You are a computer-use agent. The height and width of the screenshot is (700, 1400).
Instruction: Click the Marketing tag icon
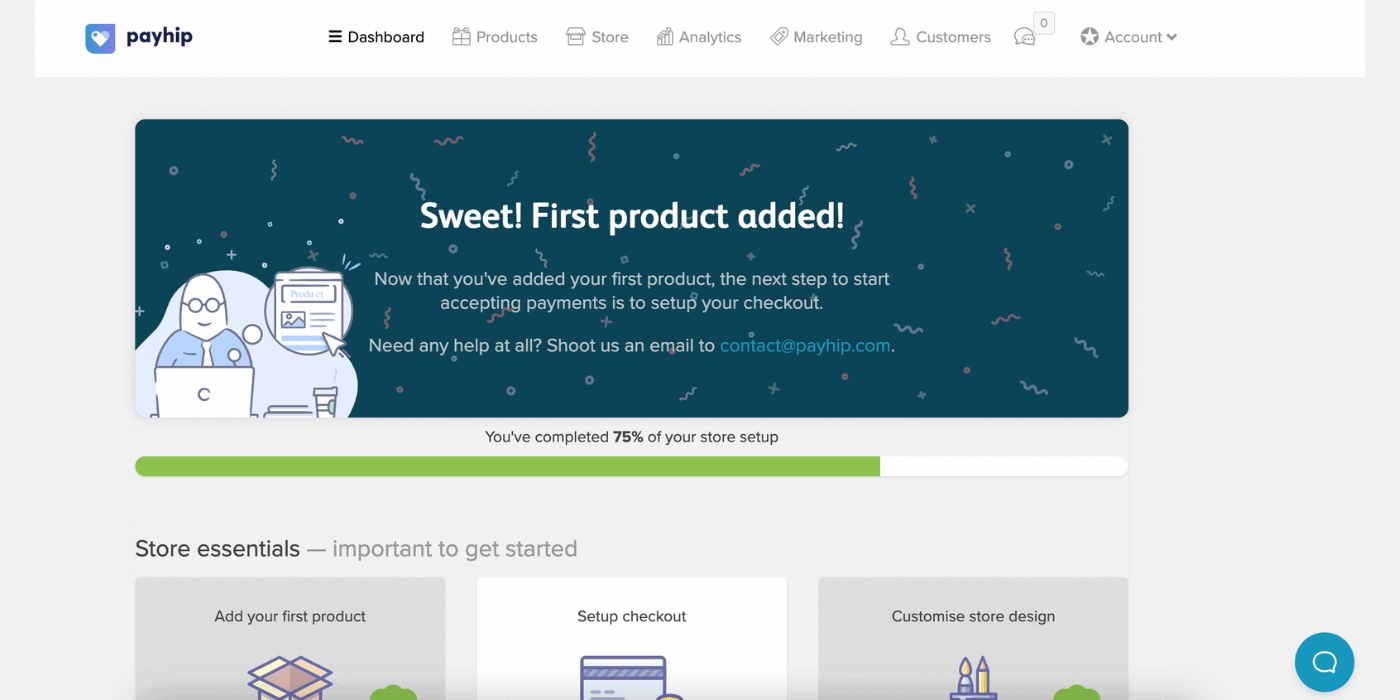pos(779,37)
